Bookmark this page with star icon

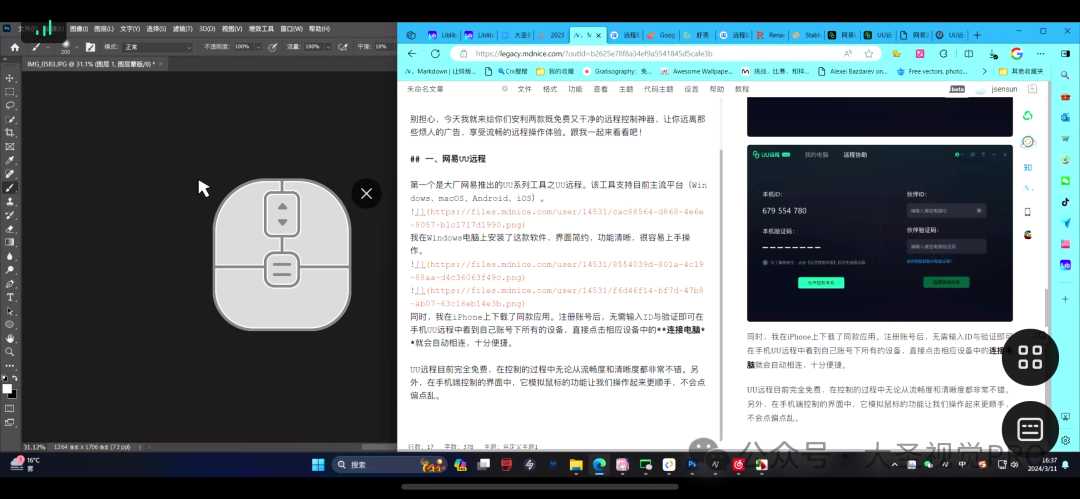pyautogui.click(x=869, y=53)
